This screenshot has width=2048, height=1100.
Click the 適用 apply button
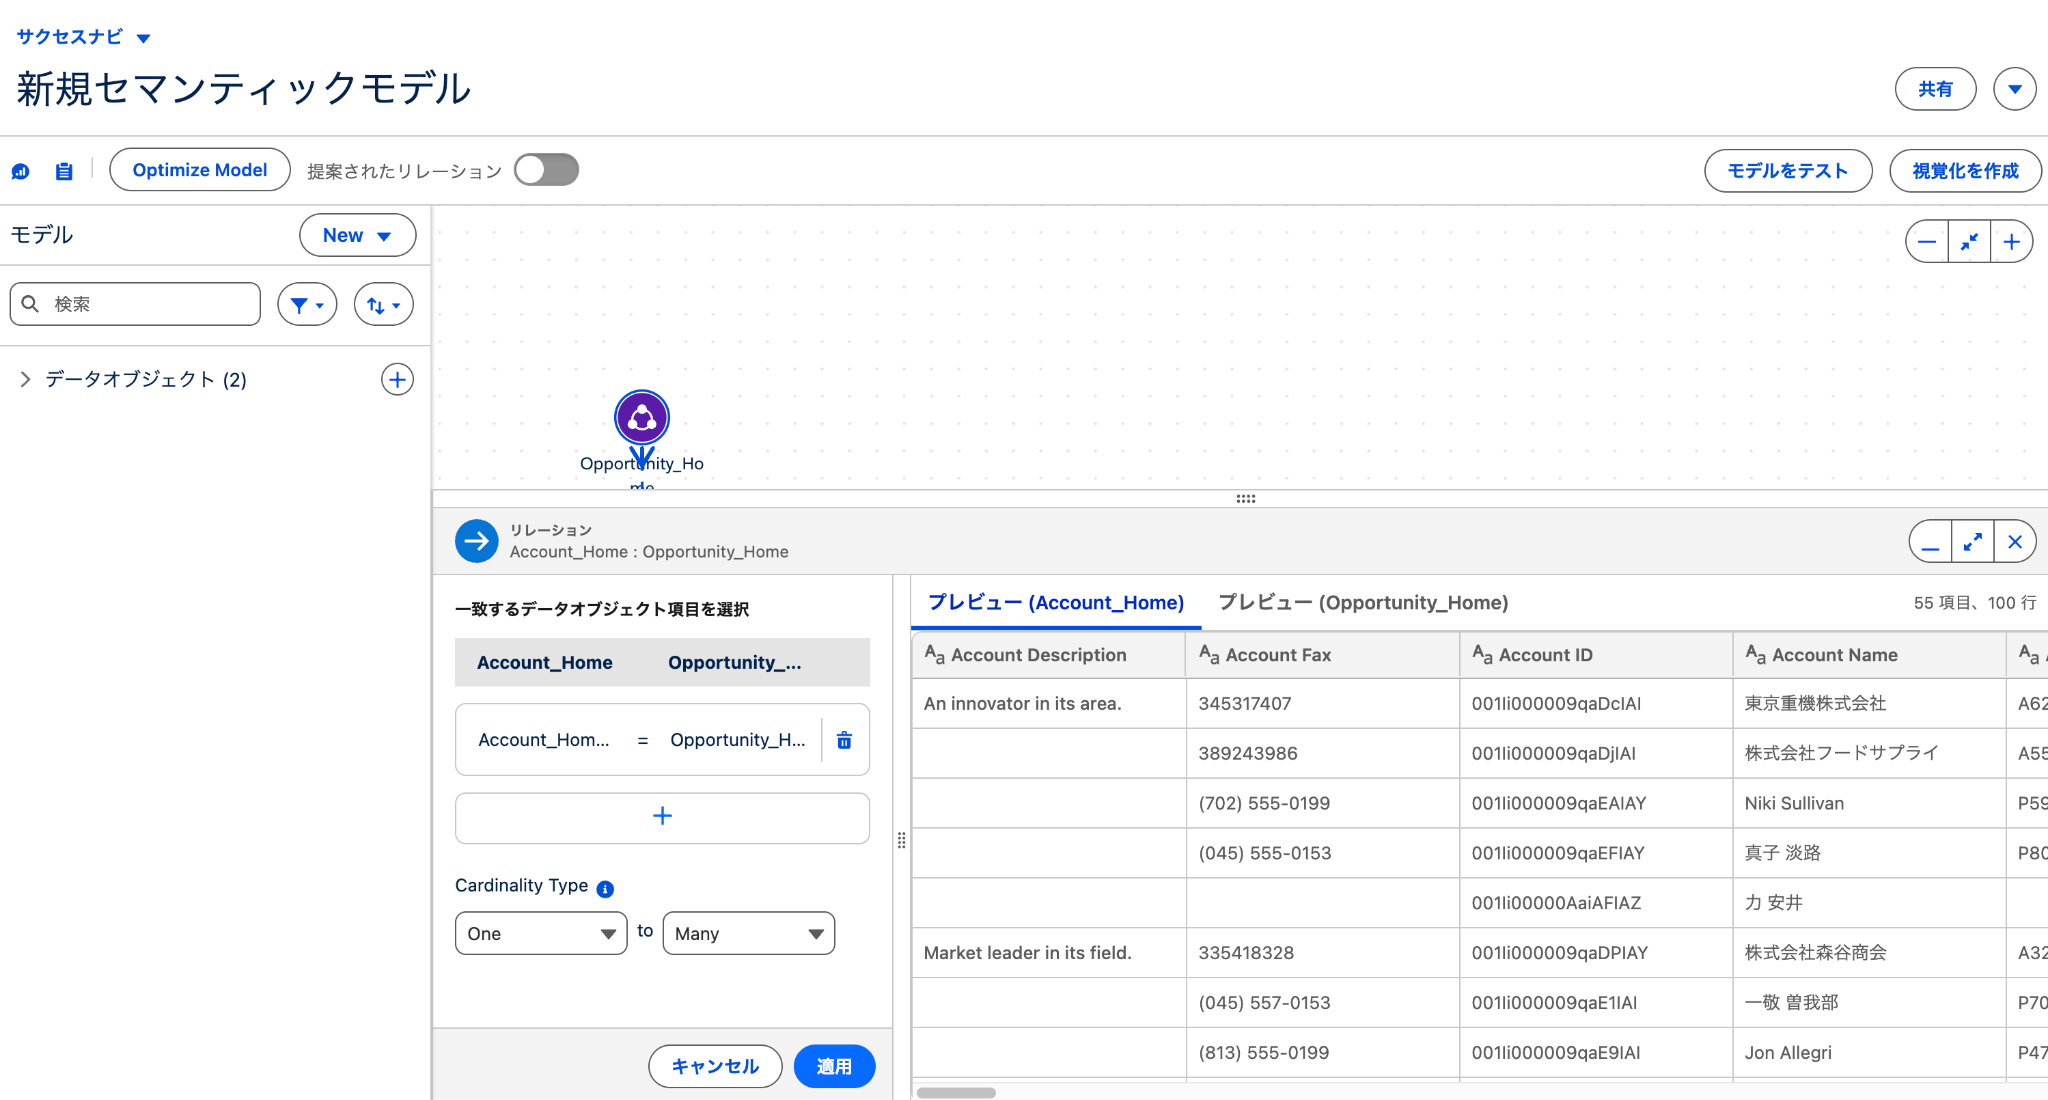tap(834, 1066)
